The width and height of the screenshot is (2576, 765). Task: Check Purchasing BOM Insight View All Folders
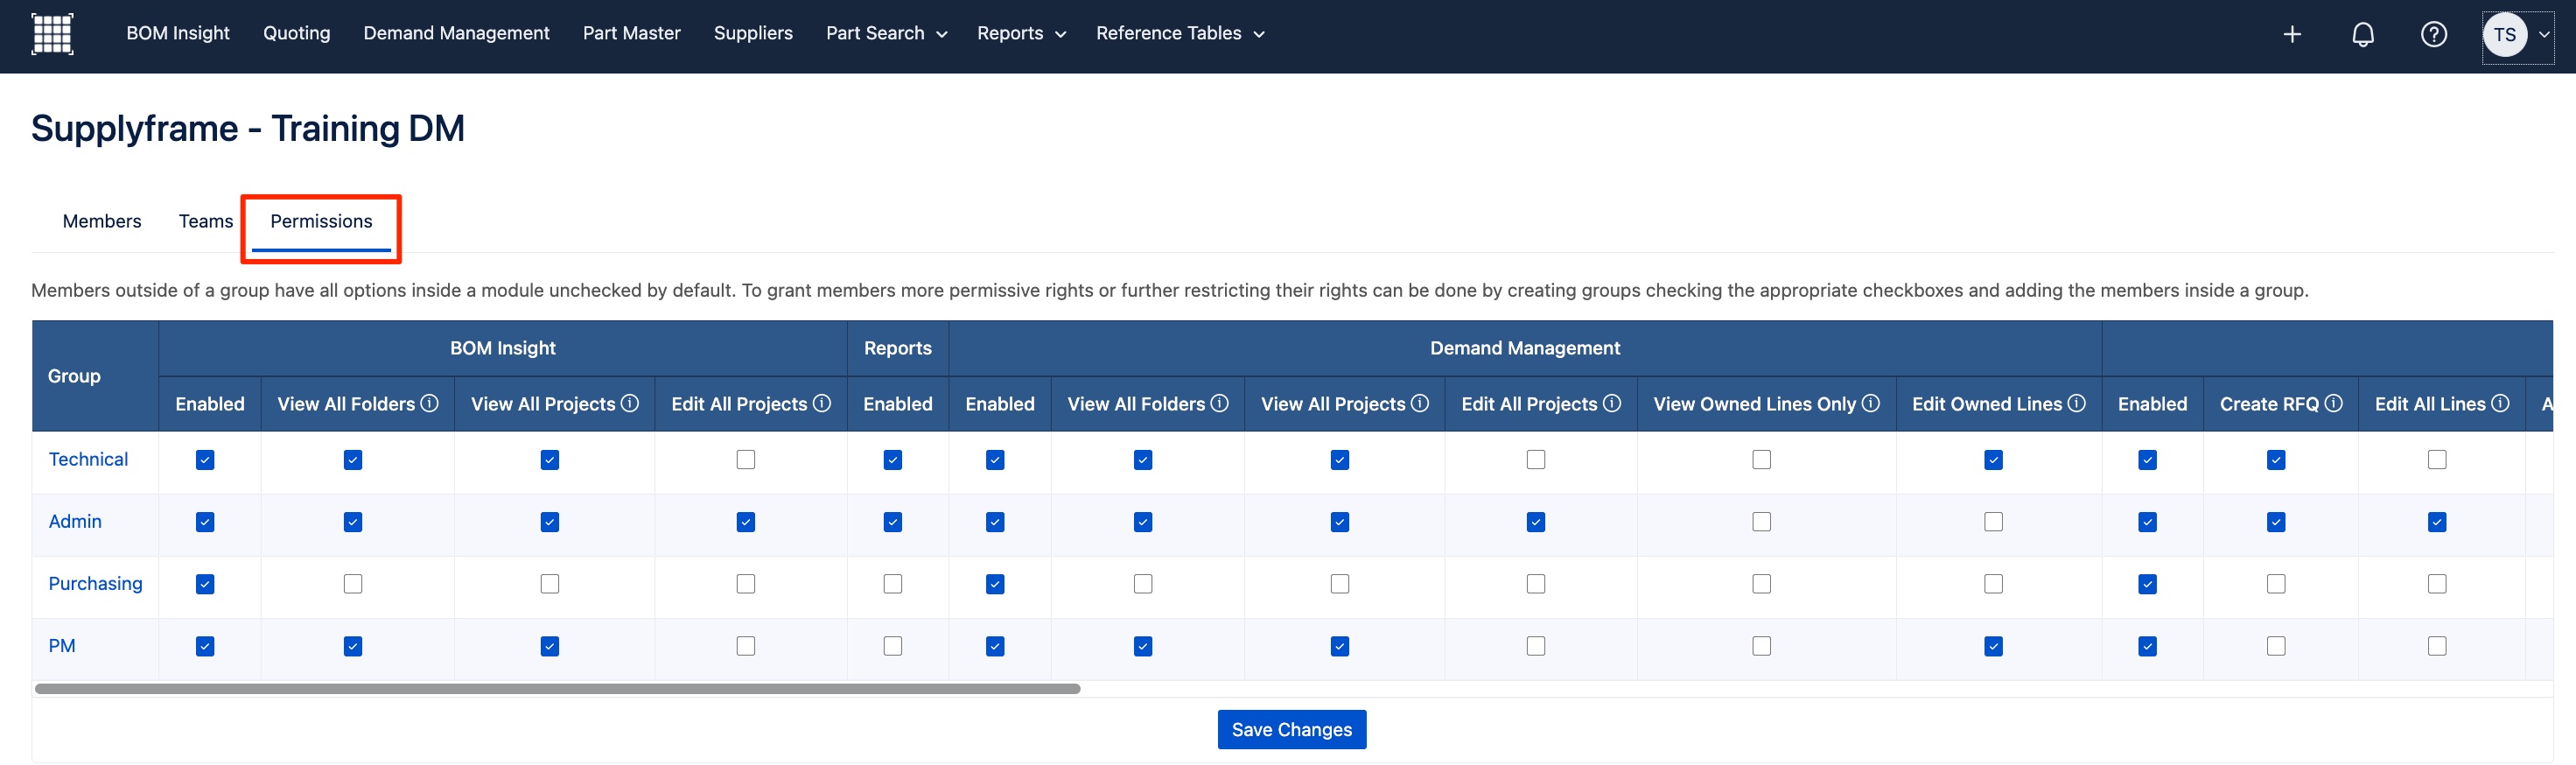tap(353, 584)
